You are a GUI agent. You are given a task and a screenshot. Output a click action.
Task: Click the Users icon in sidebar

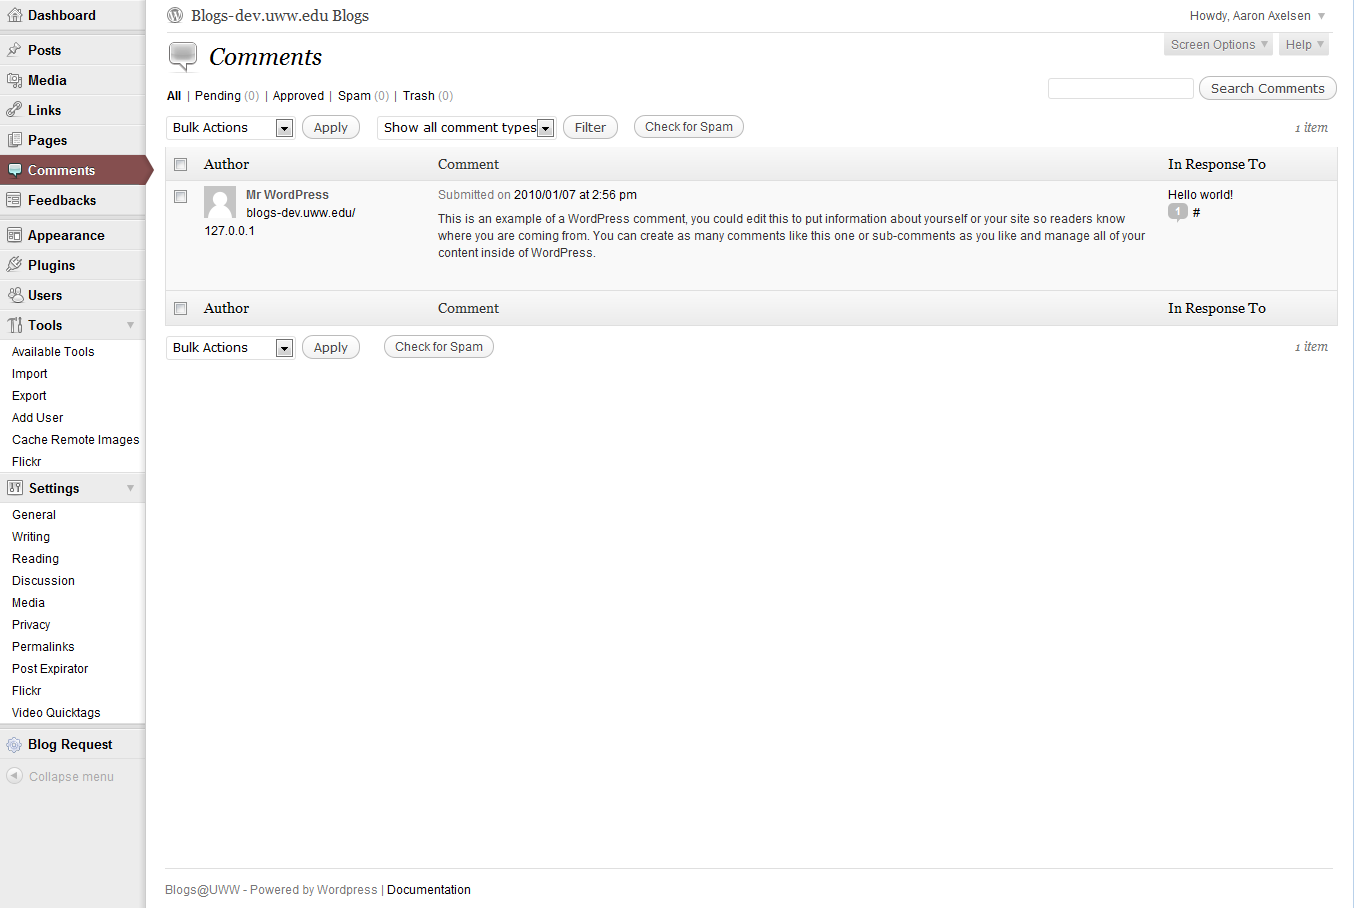coord(14,295)
